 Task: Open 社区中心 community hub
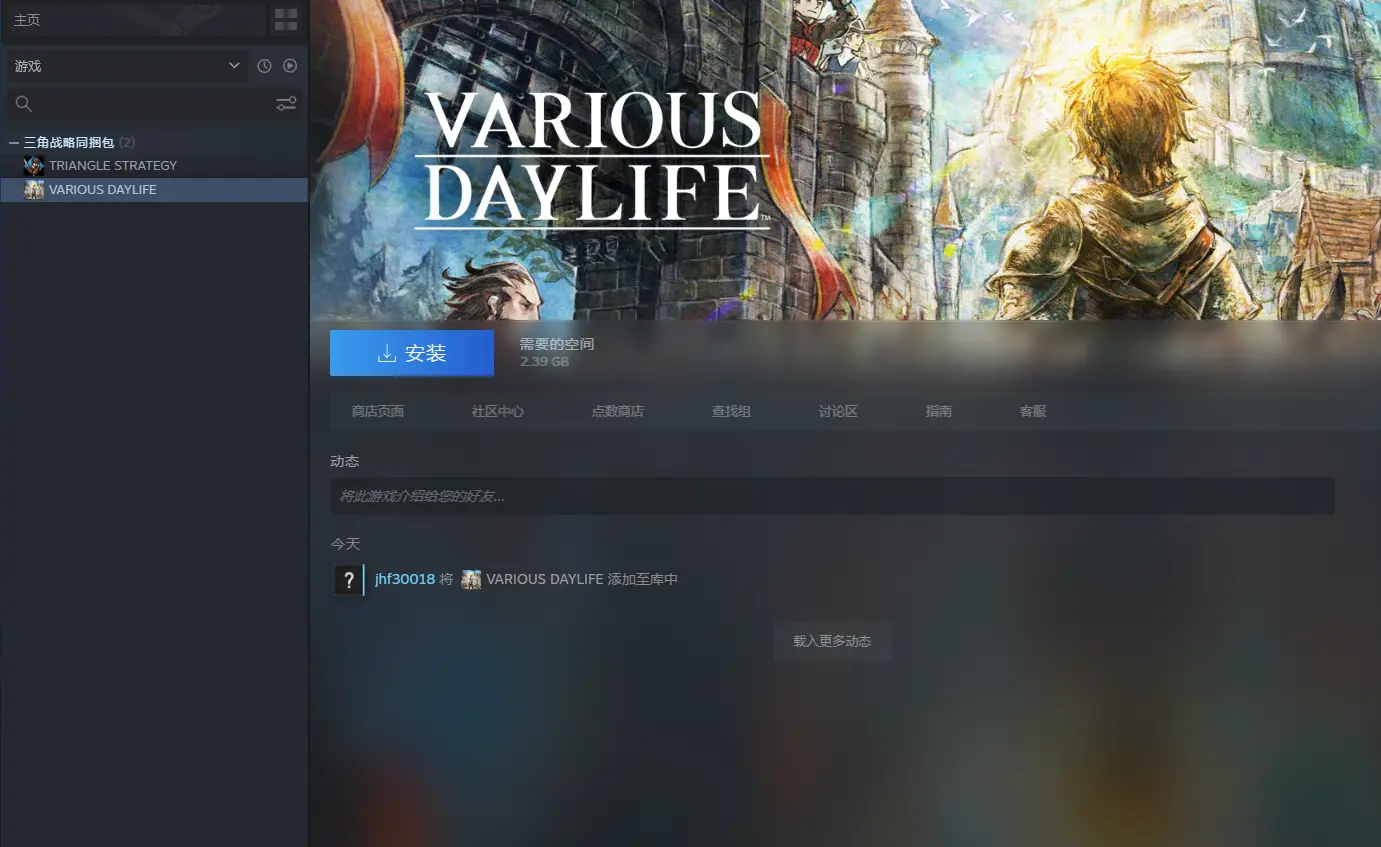pyautogui.click(x=498, y=411)
